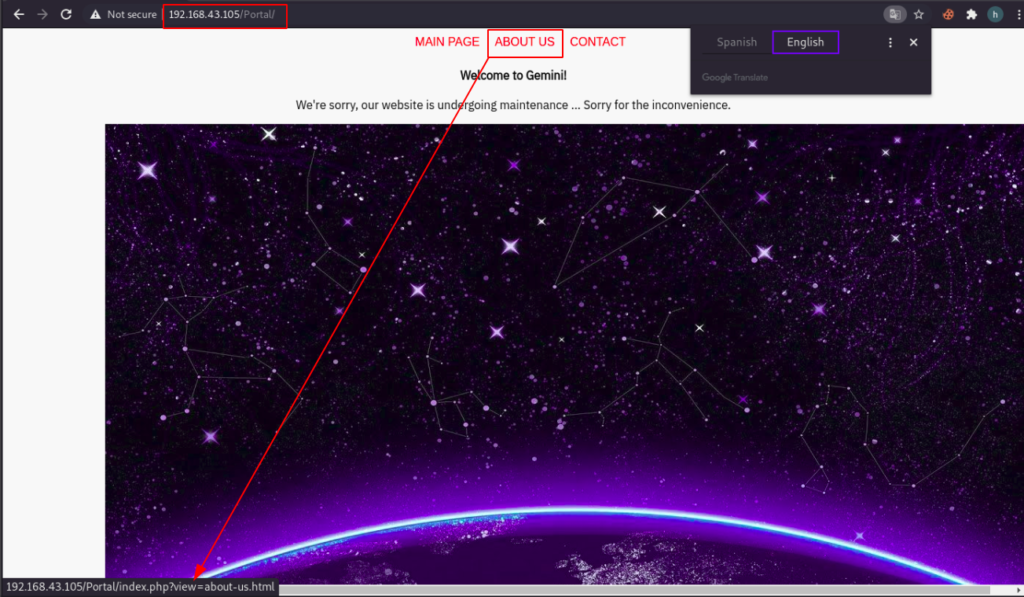Click the horizontal scrollbar at page bottom

pyautogui.click(x=633, y=590)
